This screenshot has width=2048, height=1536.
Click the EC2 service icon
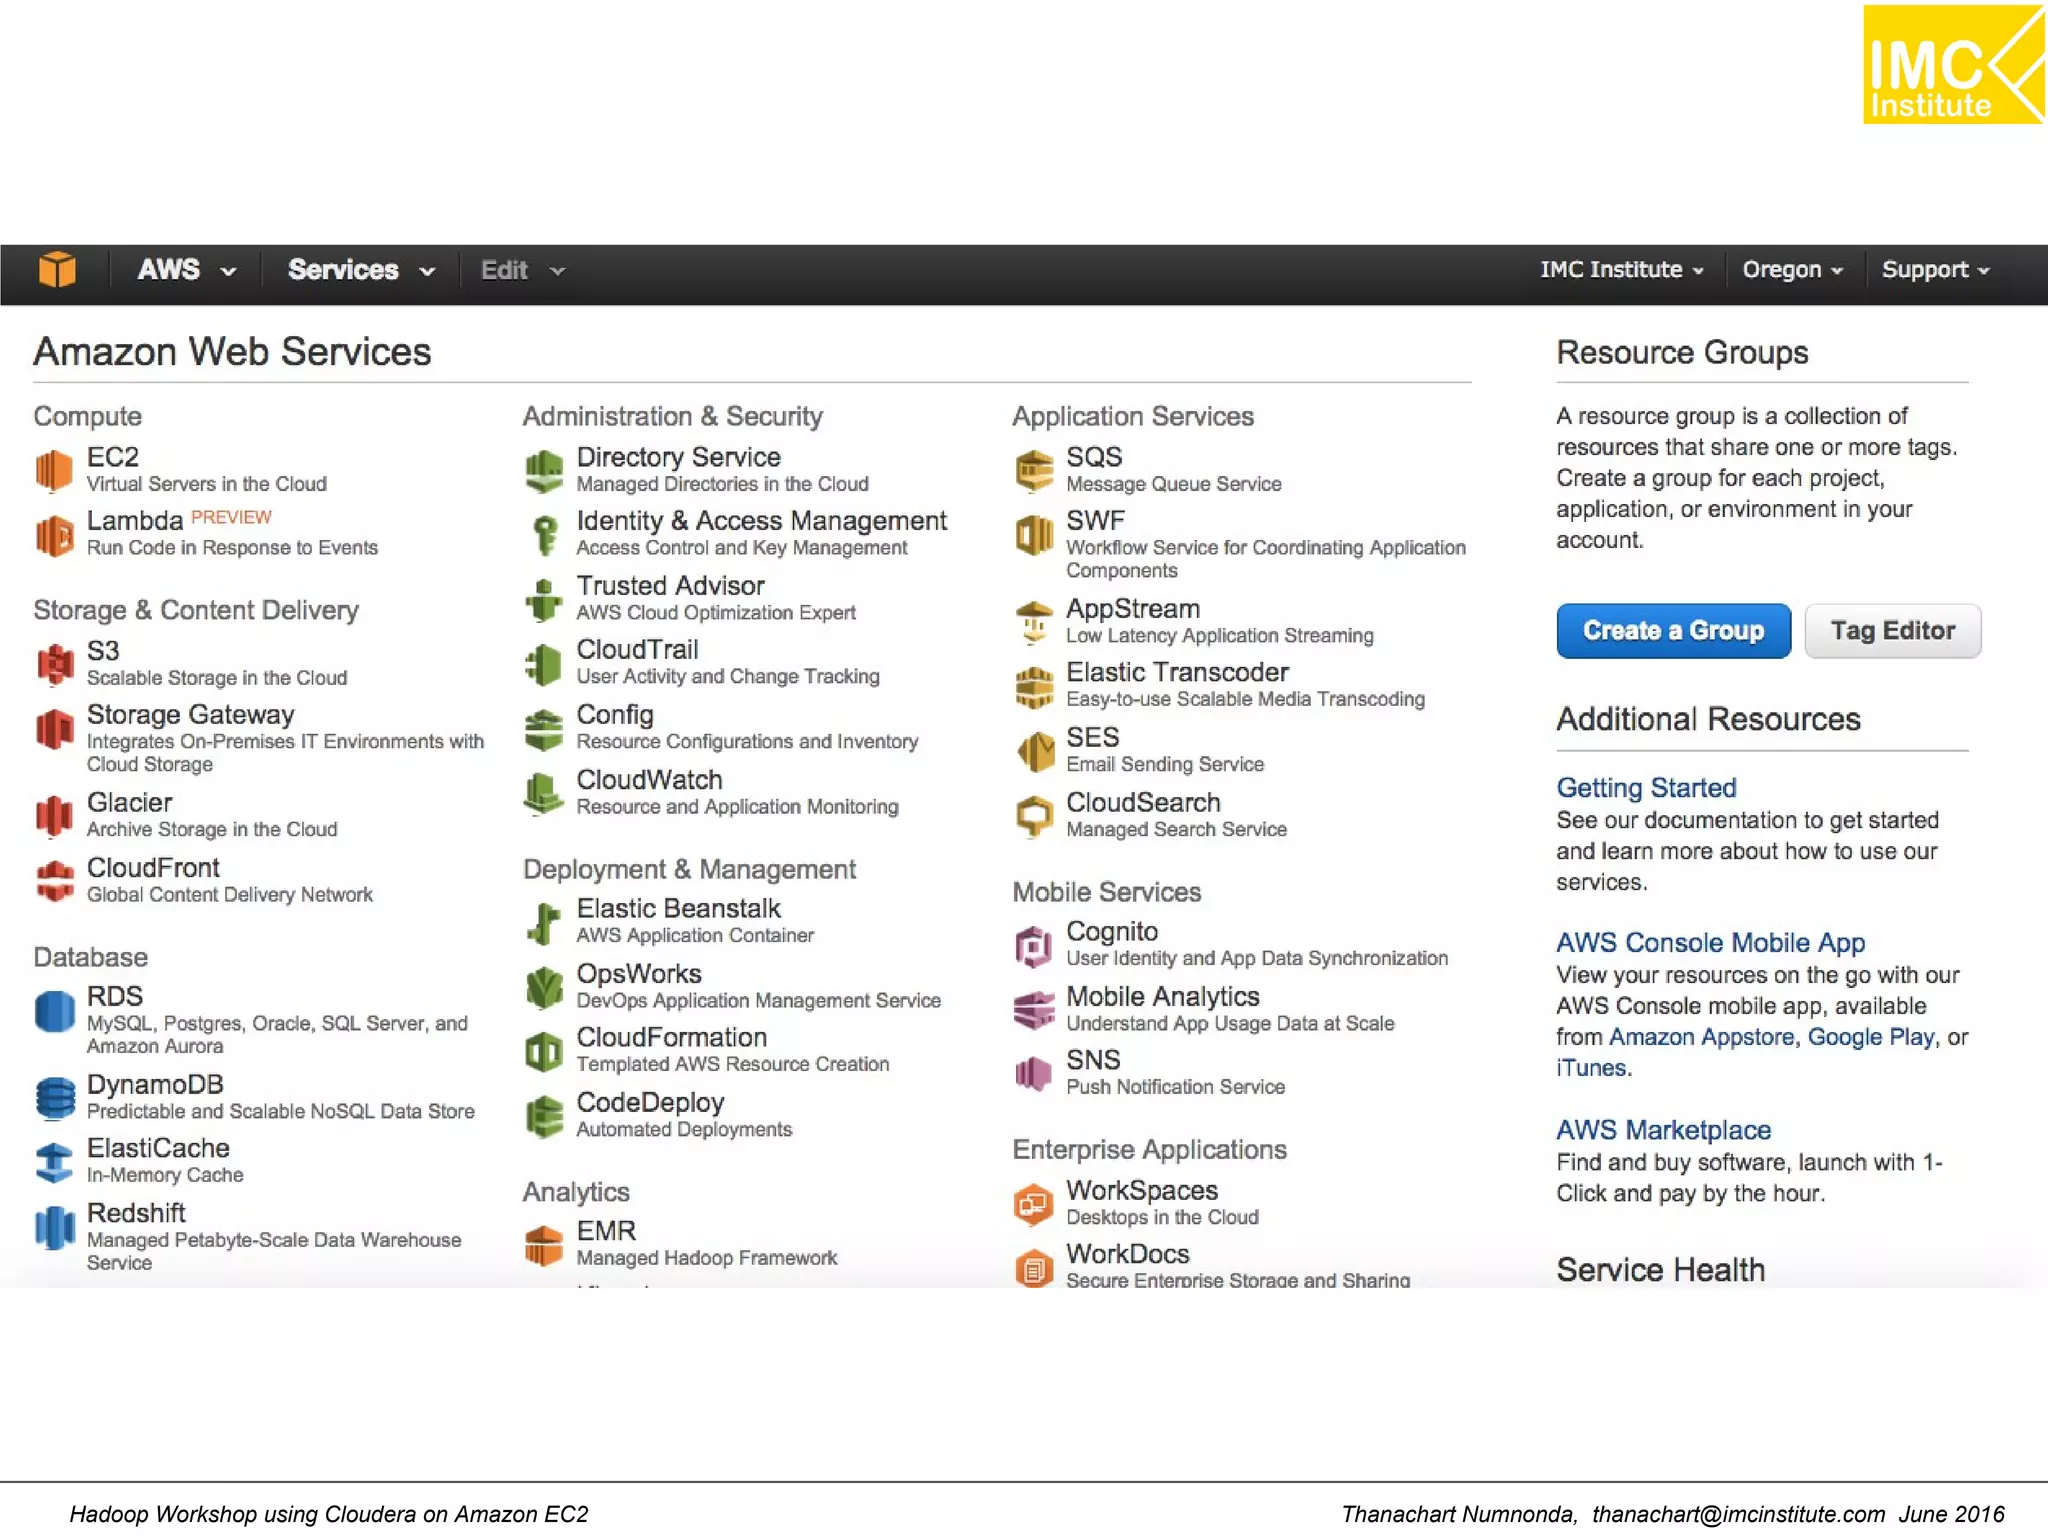pos(54,470)
